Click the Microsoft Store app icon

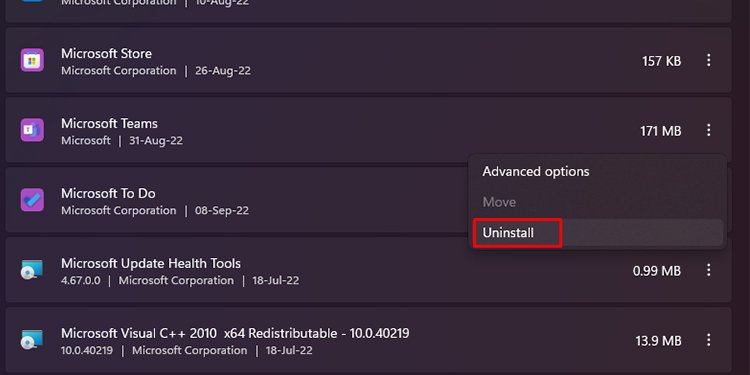click(33, 60)
